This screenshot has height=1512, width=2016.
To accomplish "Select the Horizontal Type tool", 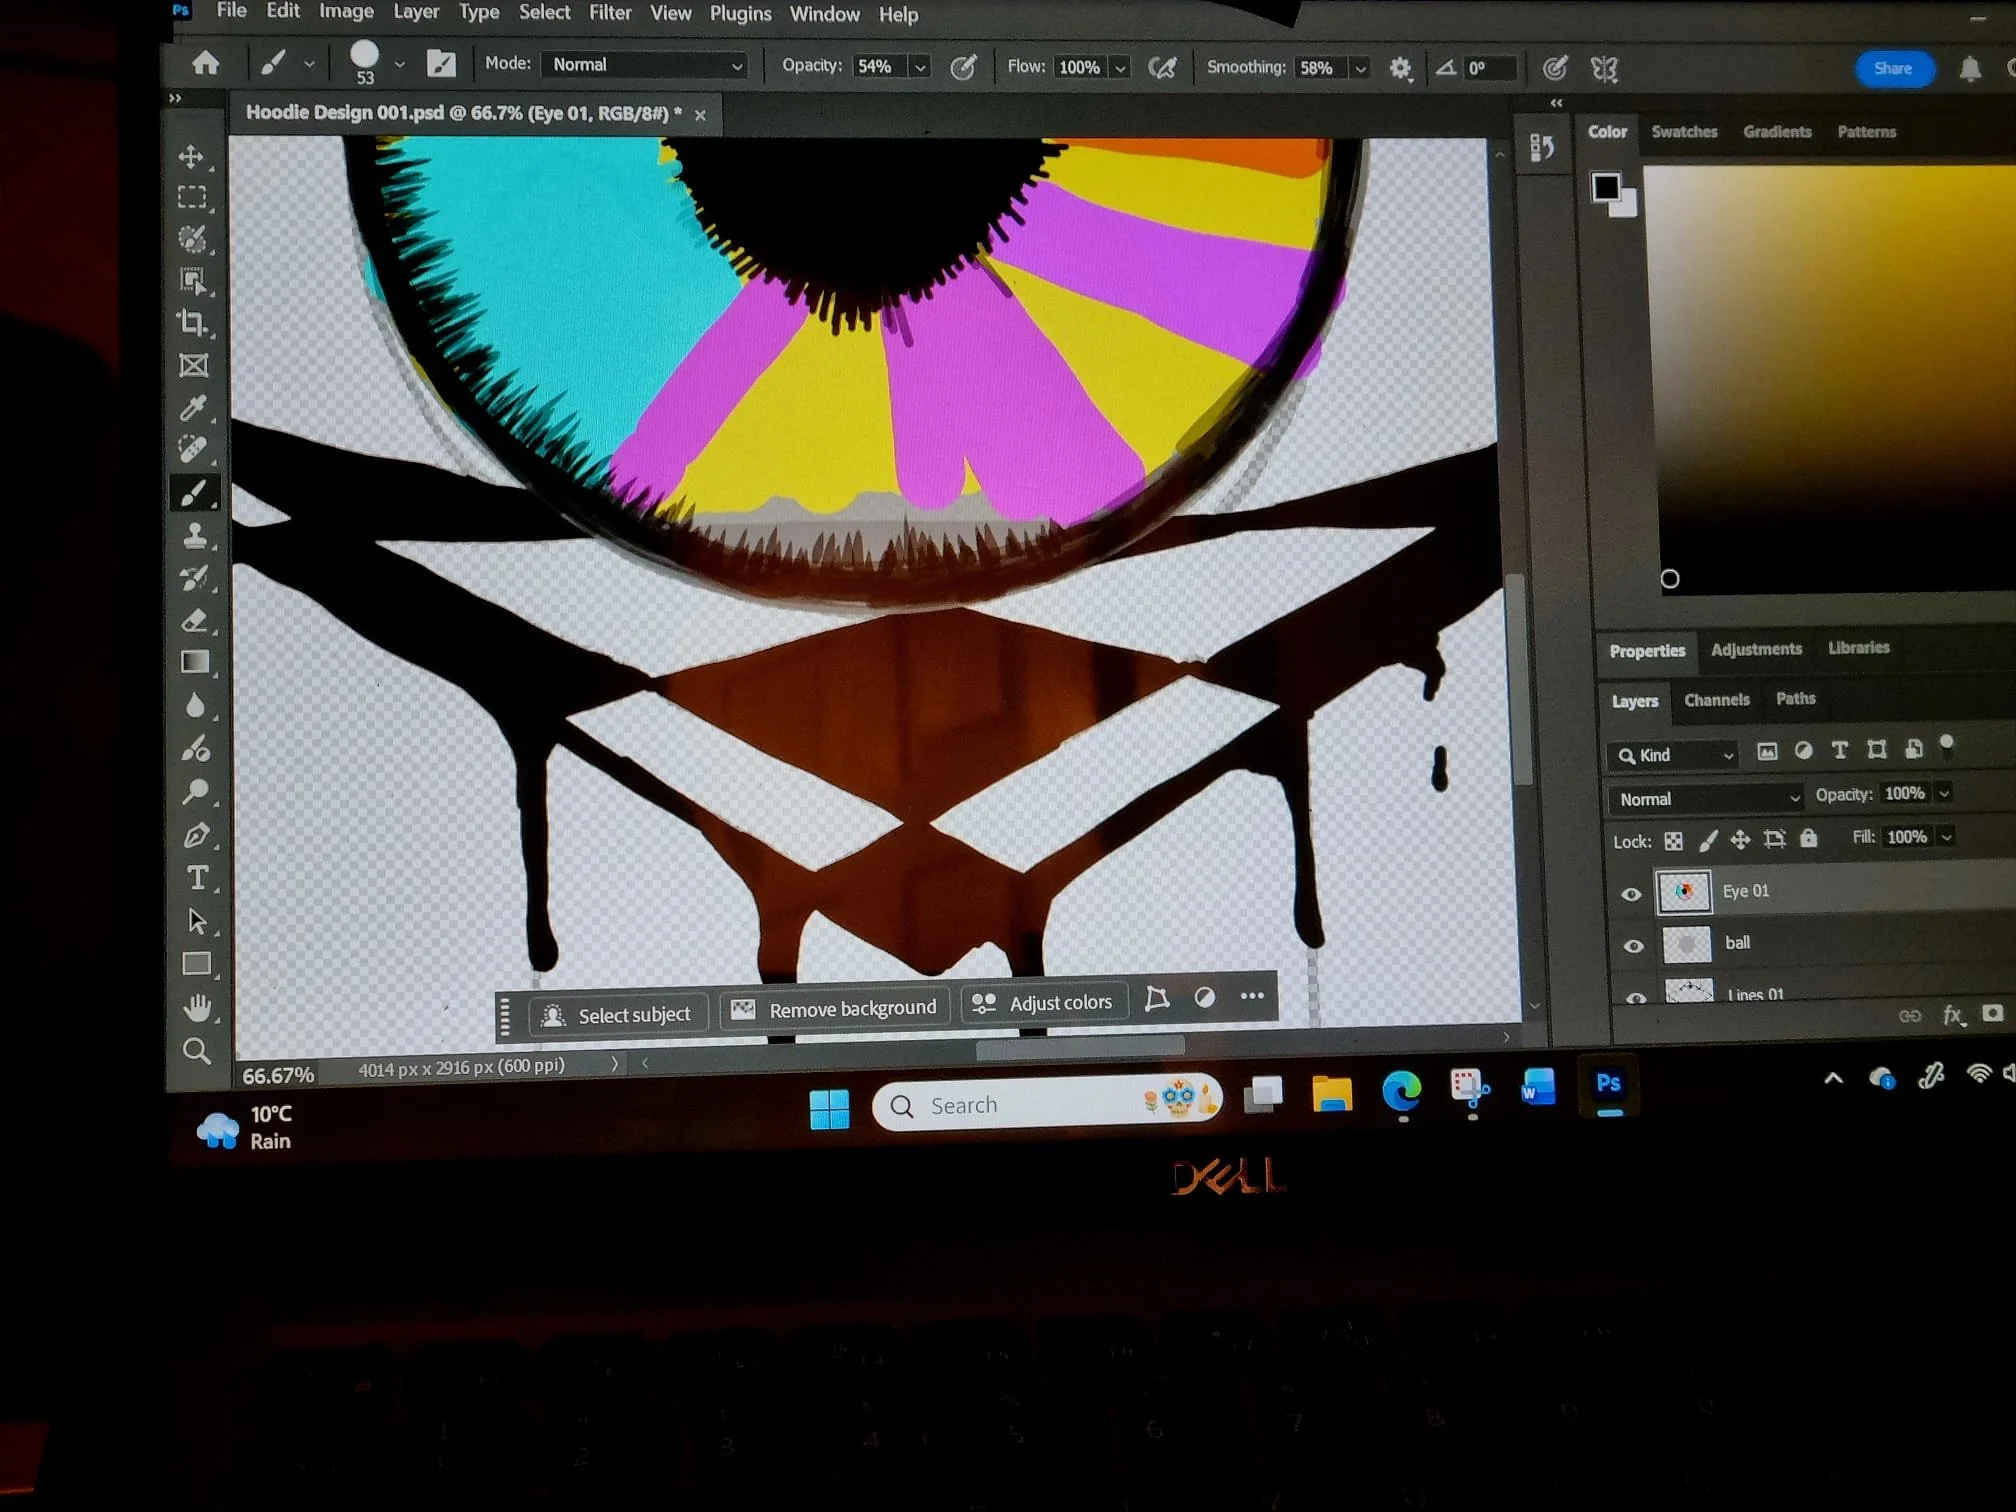I will (197, 878).
